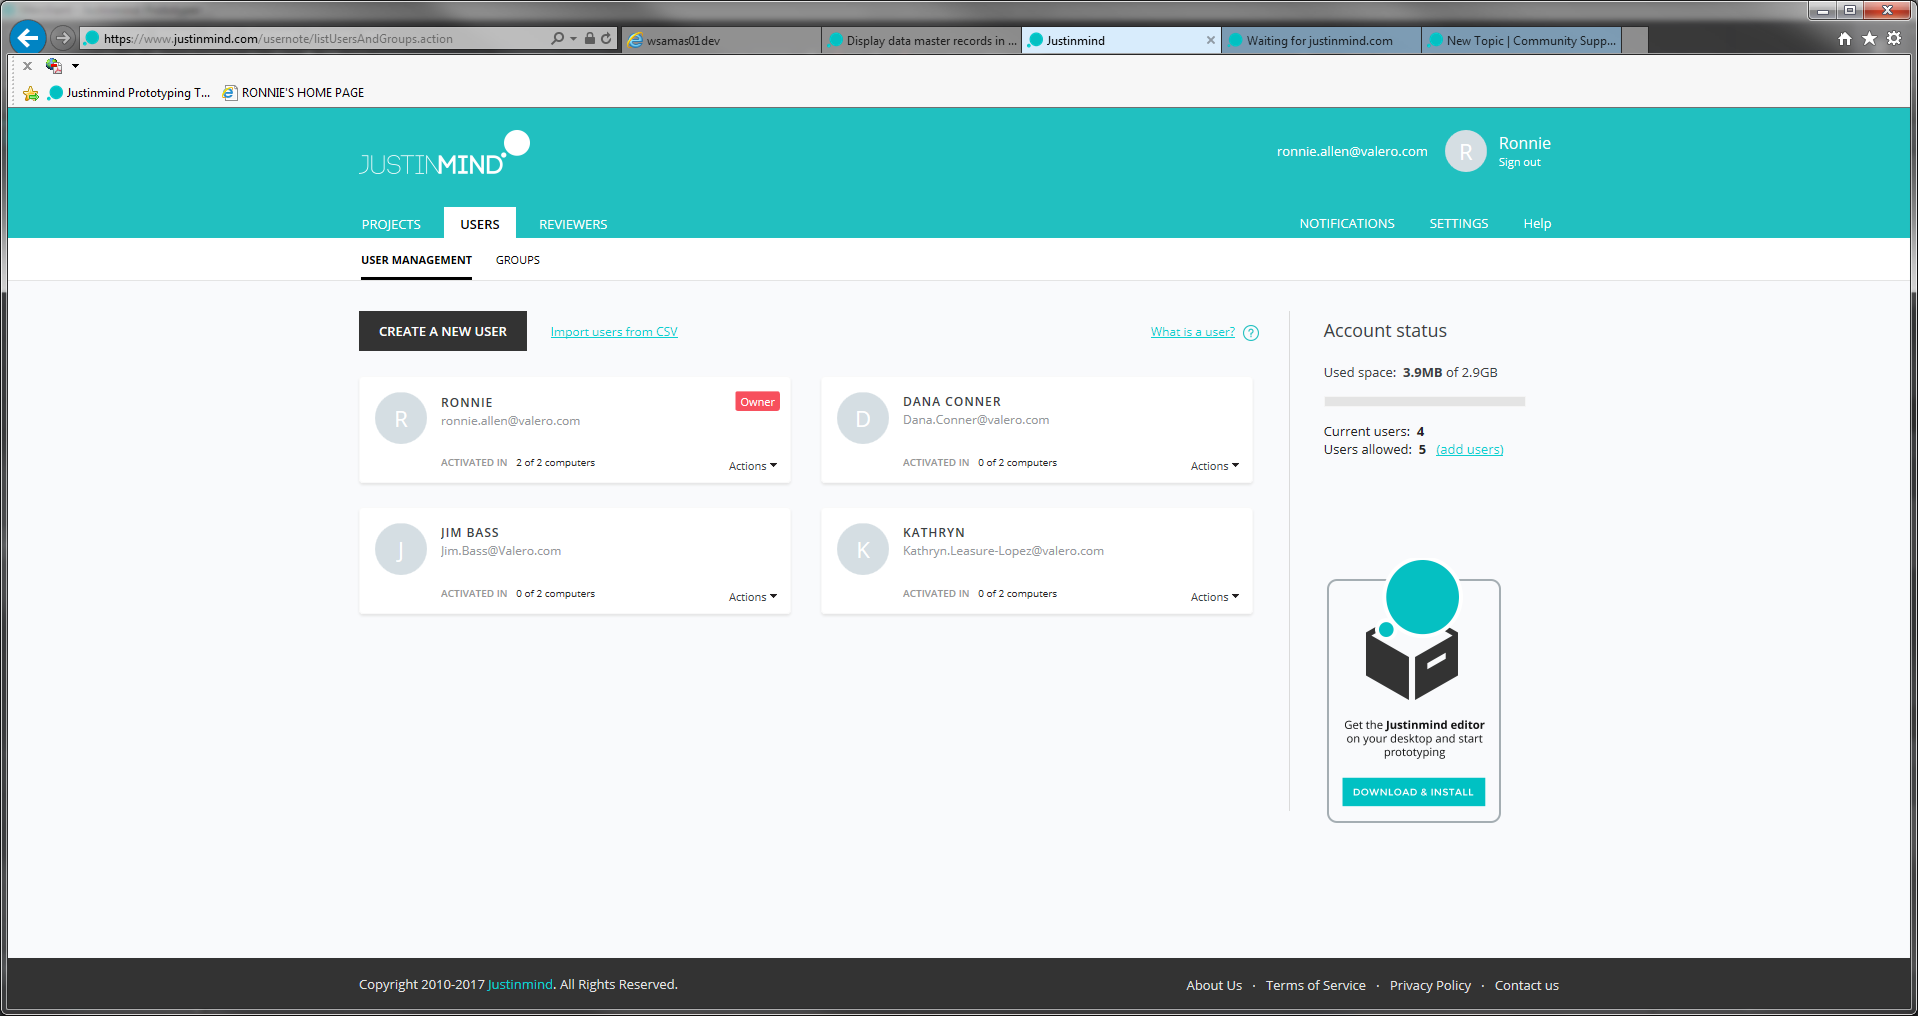Click Create a New User button

point(442,331)
